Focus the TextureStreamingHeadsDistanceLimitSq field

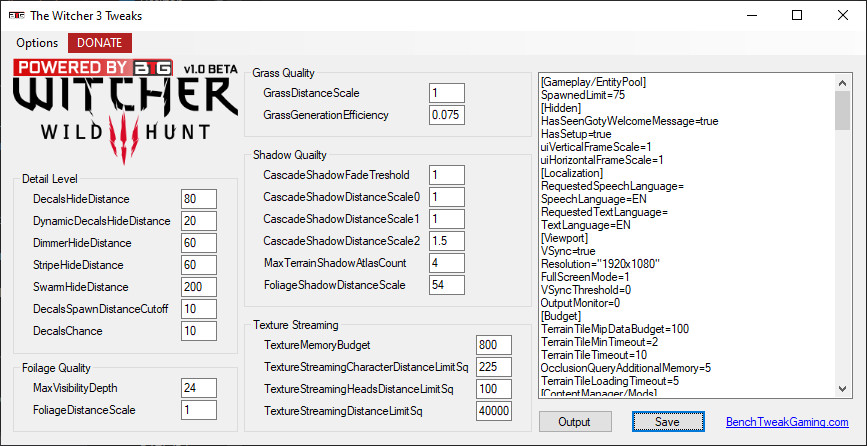point(494,389)
